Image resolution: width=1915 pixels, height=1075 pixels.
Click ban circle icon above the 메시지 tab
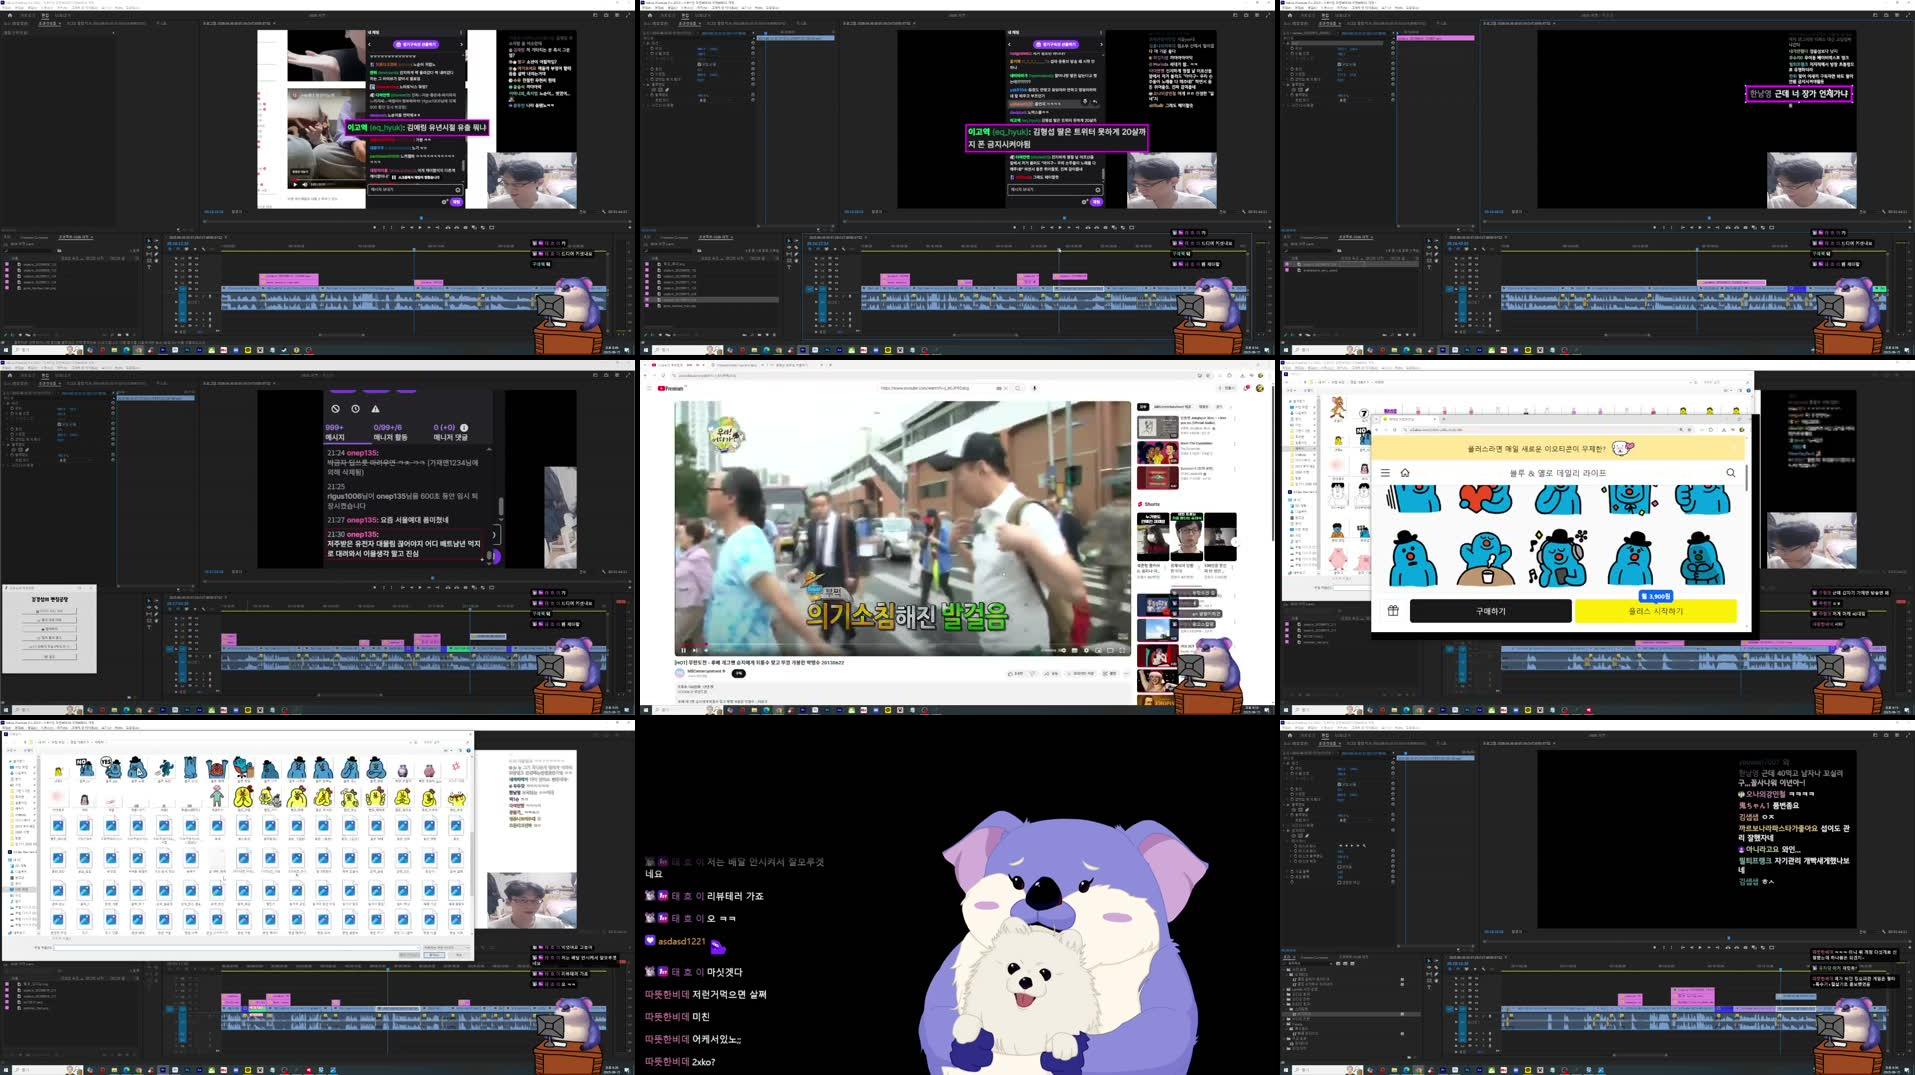335,409
